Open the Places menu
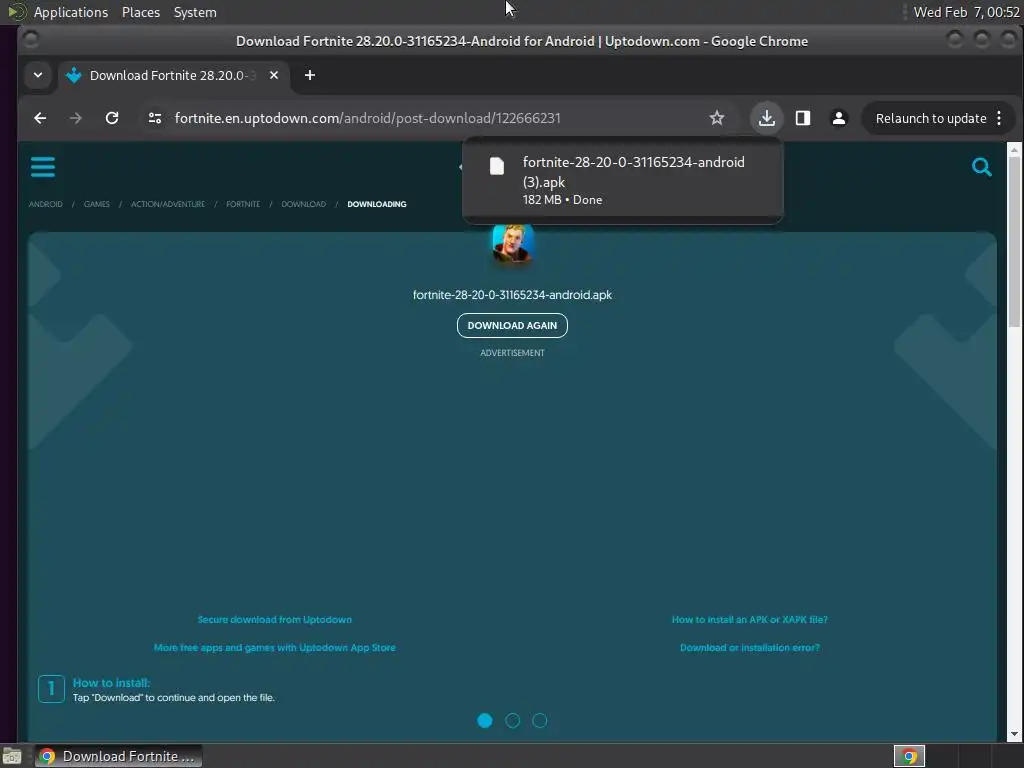 click(x=140, y=12)
